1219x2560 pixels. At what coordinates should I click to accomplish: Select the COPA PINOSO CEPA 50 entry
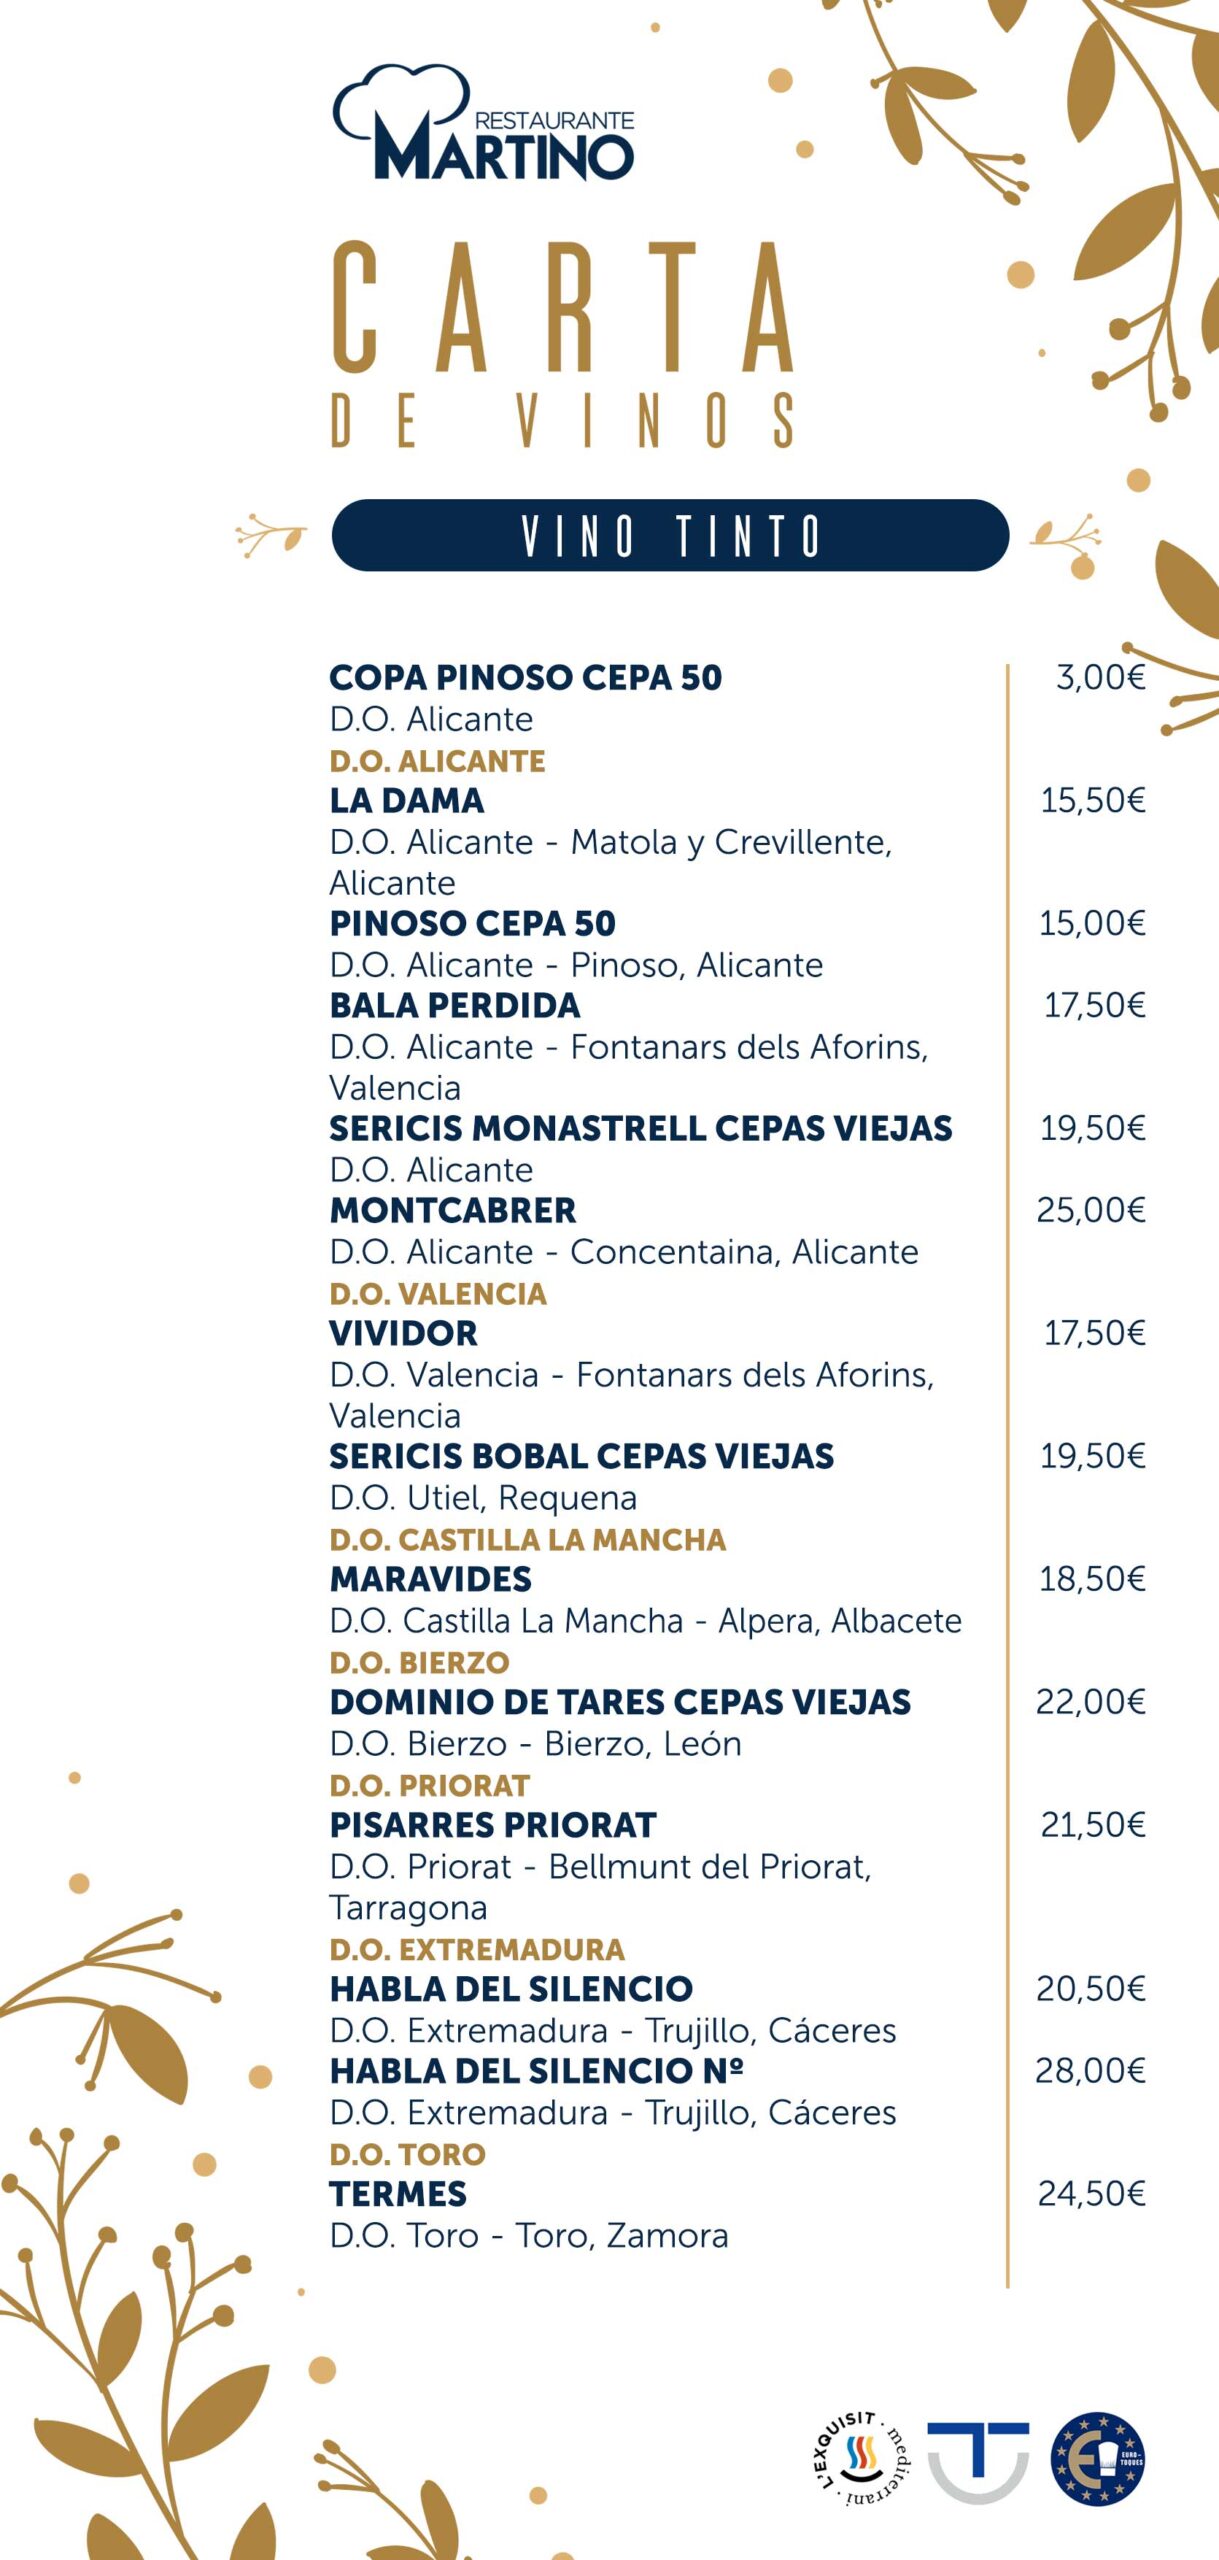click(x=525, y=678)
